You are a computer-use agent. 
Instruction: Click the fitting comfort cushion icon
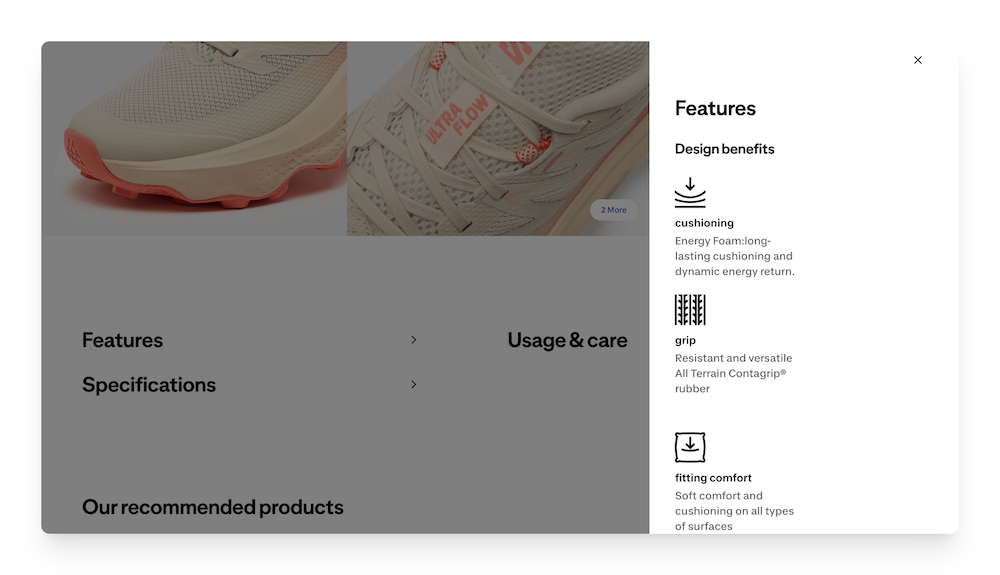coord(690,447)
